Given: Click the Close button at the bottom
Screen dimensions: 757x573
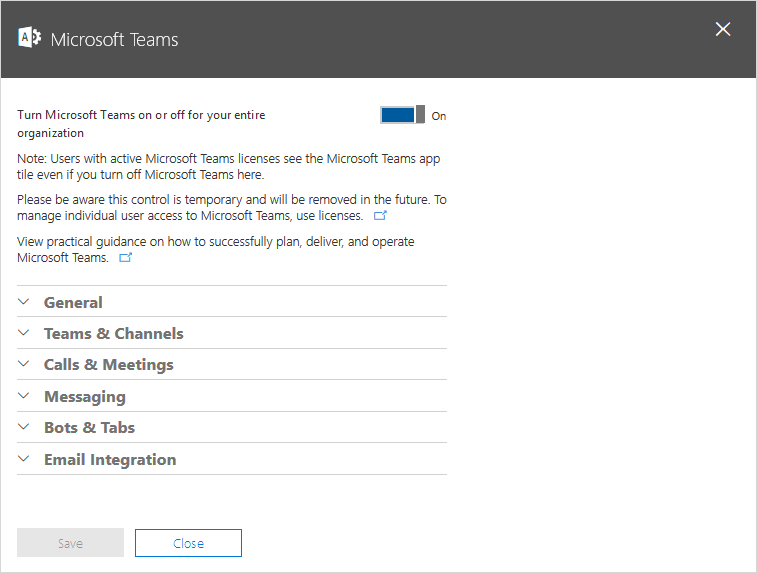Looking at the screenshot, I should (188, 543).
